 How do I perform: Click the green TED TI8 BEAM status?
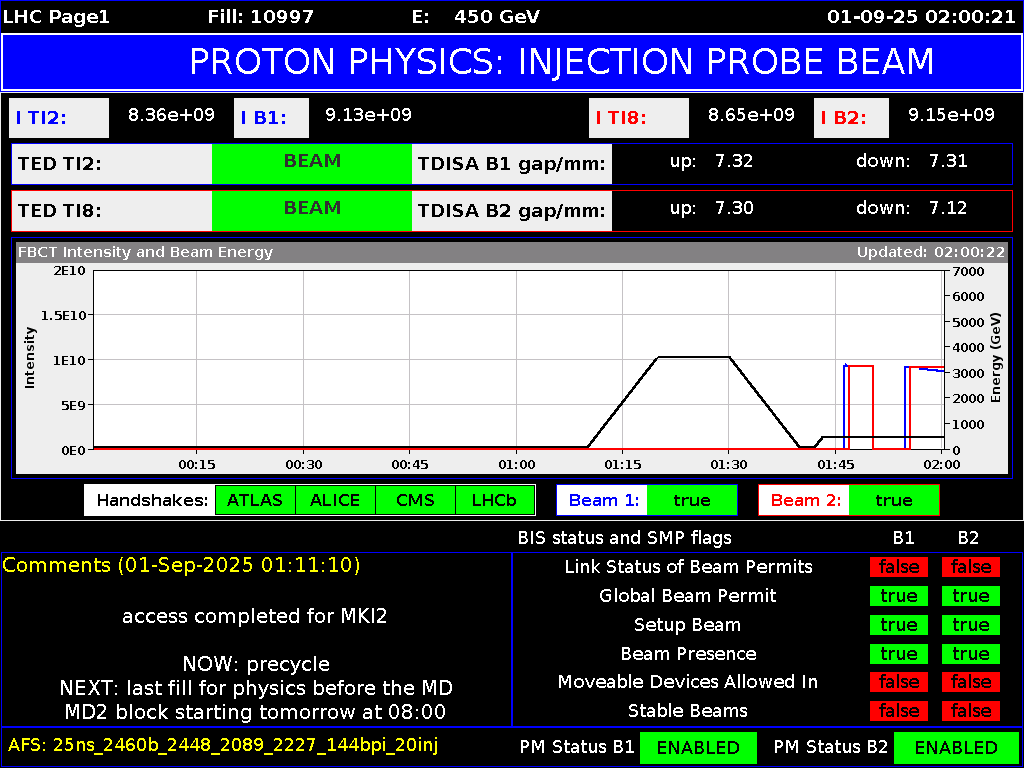[x=312, y=210]
